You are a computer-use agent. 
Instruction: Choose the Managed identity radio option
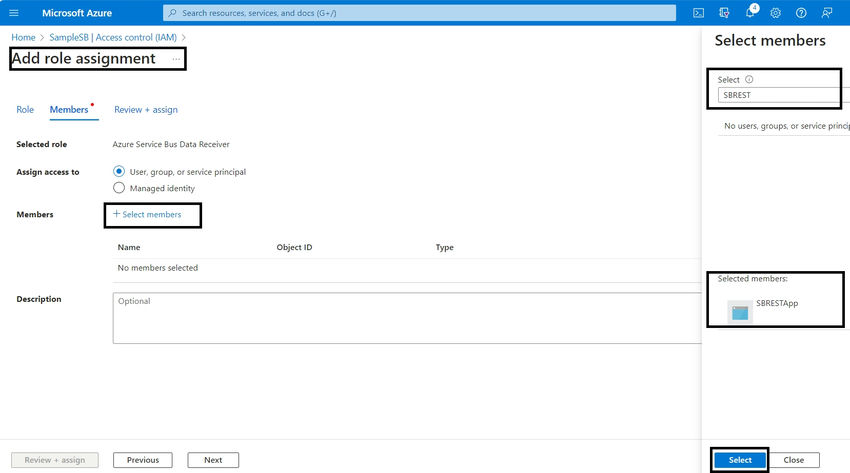119,188
